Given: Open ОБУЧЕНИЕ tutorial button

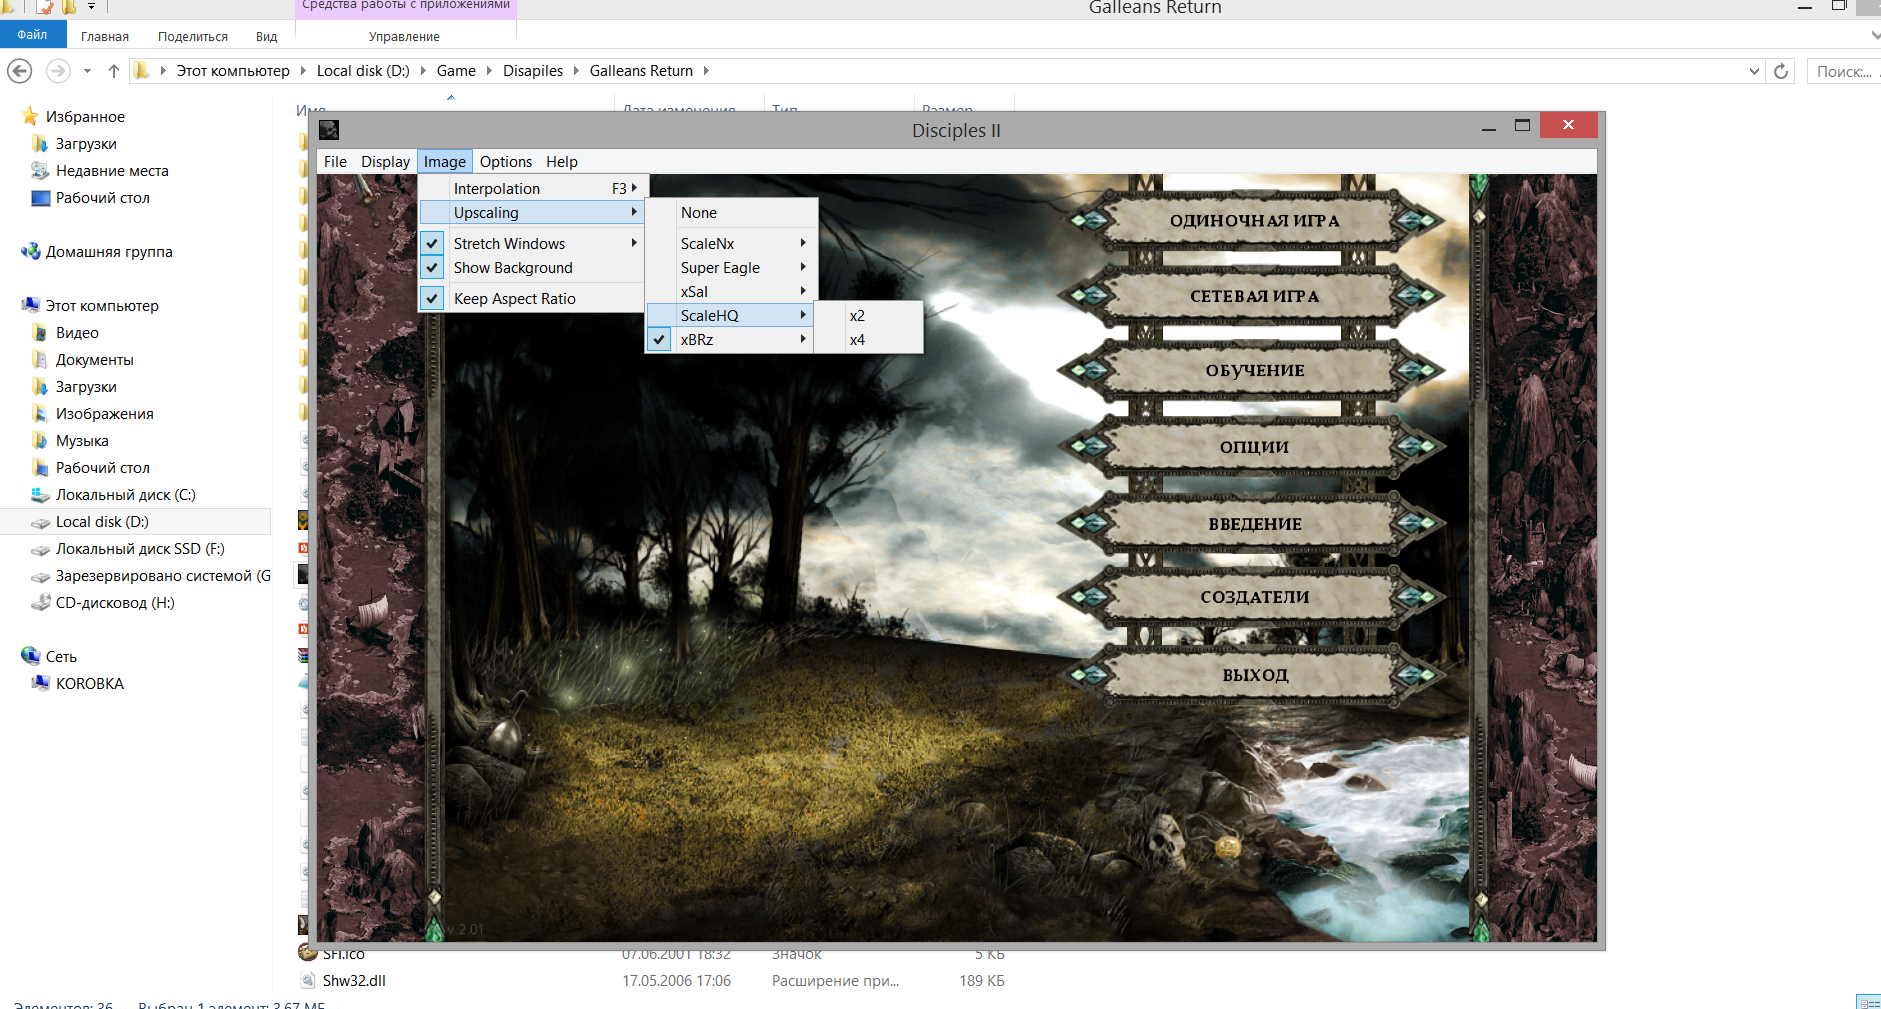Looking at the screenshot, I should point(1254,371).
